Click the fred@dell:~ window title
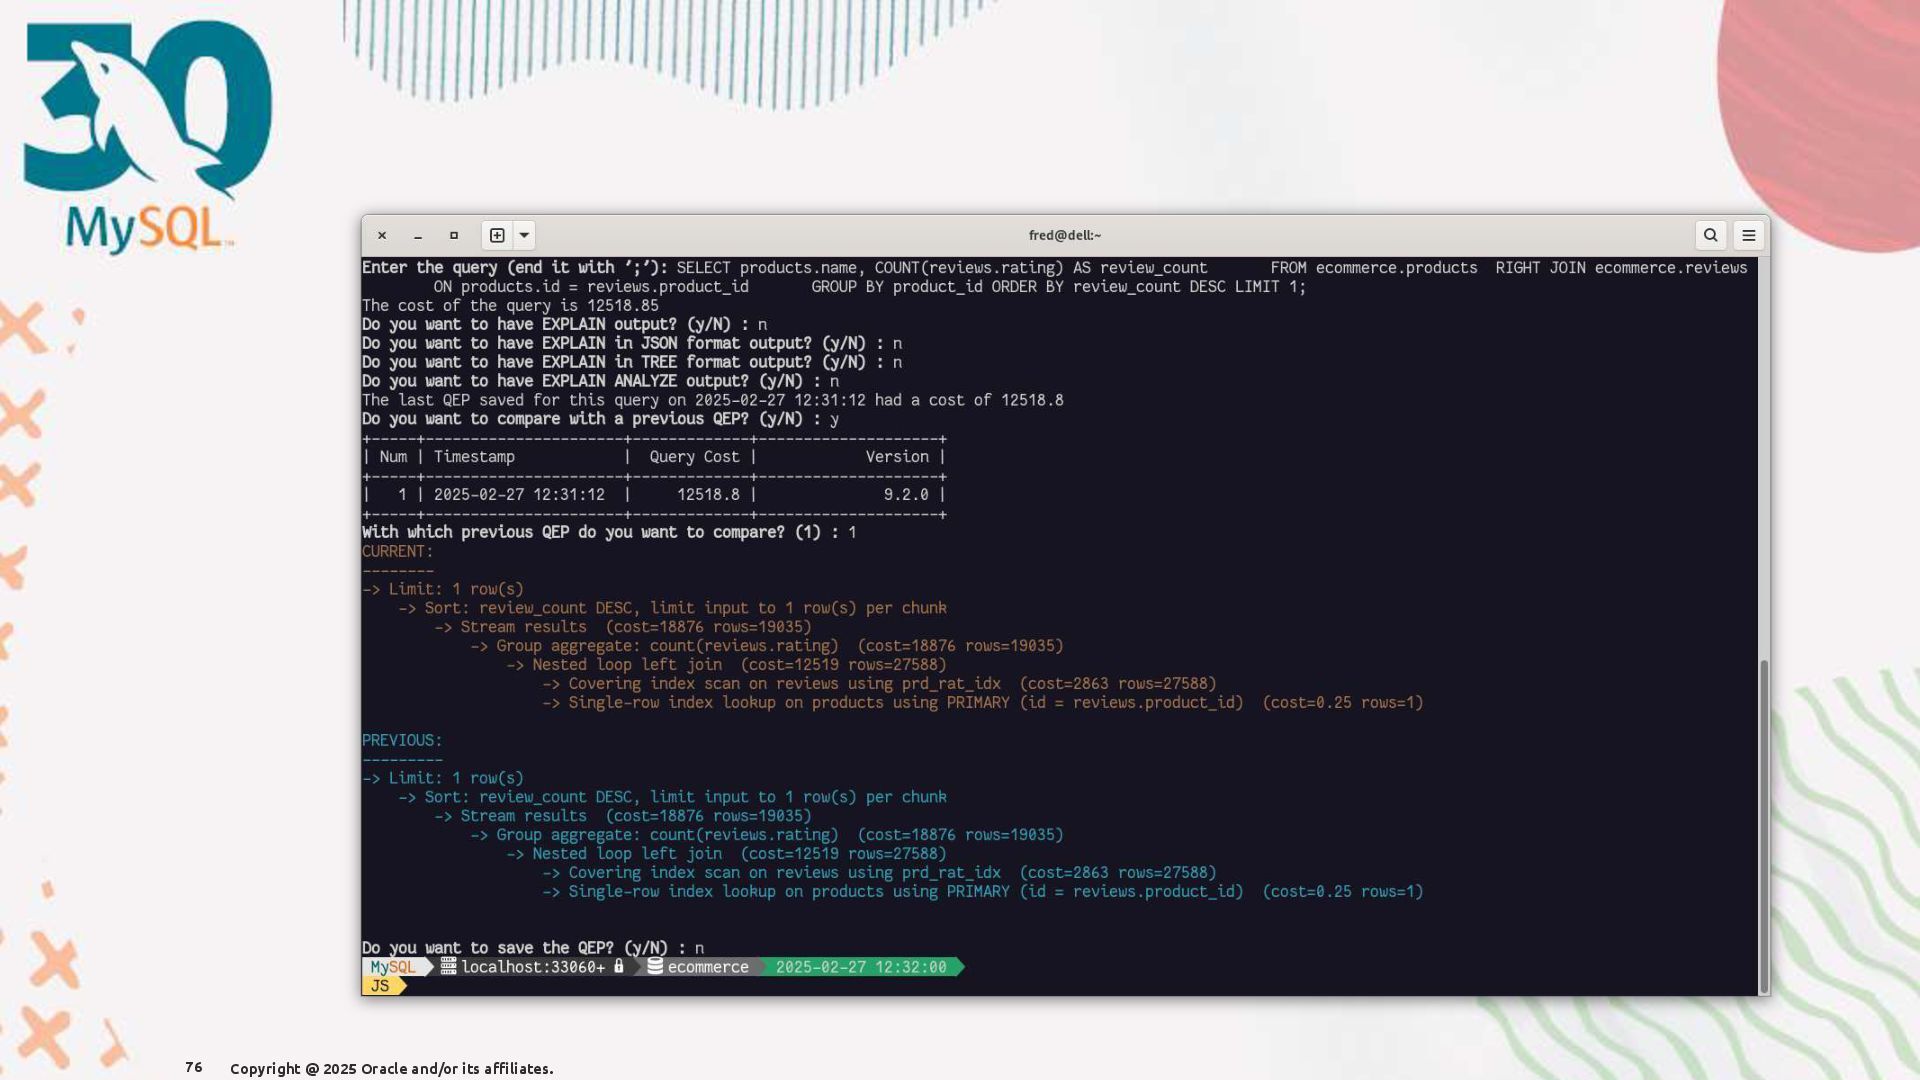The height and width of the screenshot is (1080, 1920). pyautogui.click(x=1065, y=235)
